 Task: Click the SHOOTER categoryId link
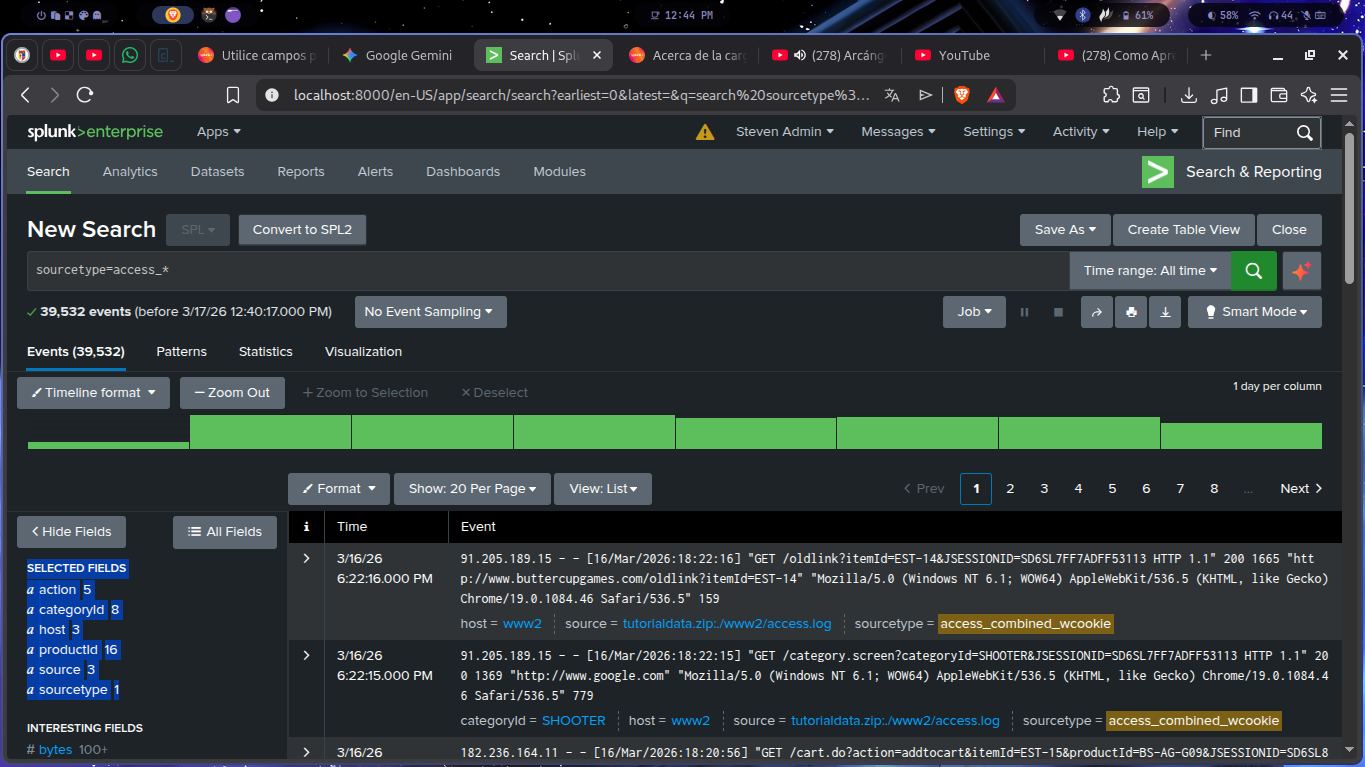(573, 721)
